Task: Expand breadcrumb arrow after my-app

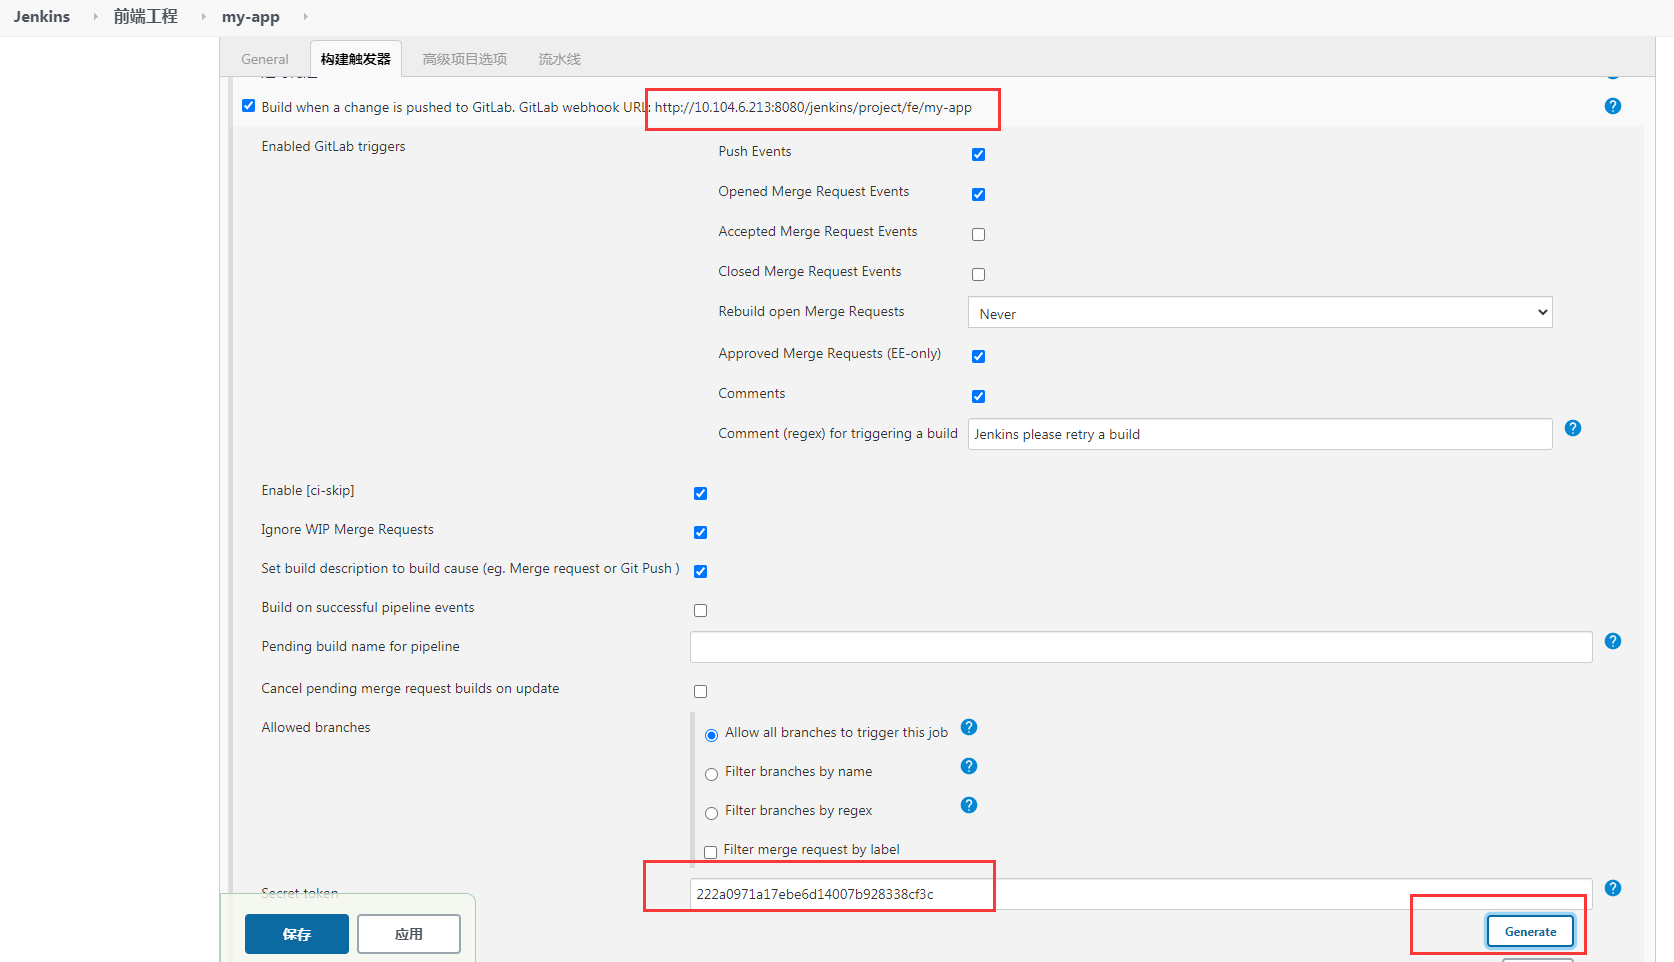Action: tap(305, 17)
